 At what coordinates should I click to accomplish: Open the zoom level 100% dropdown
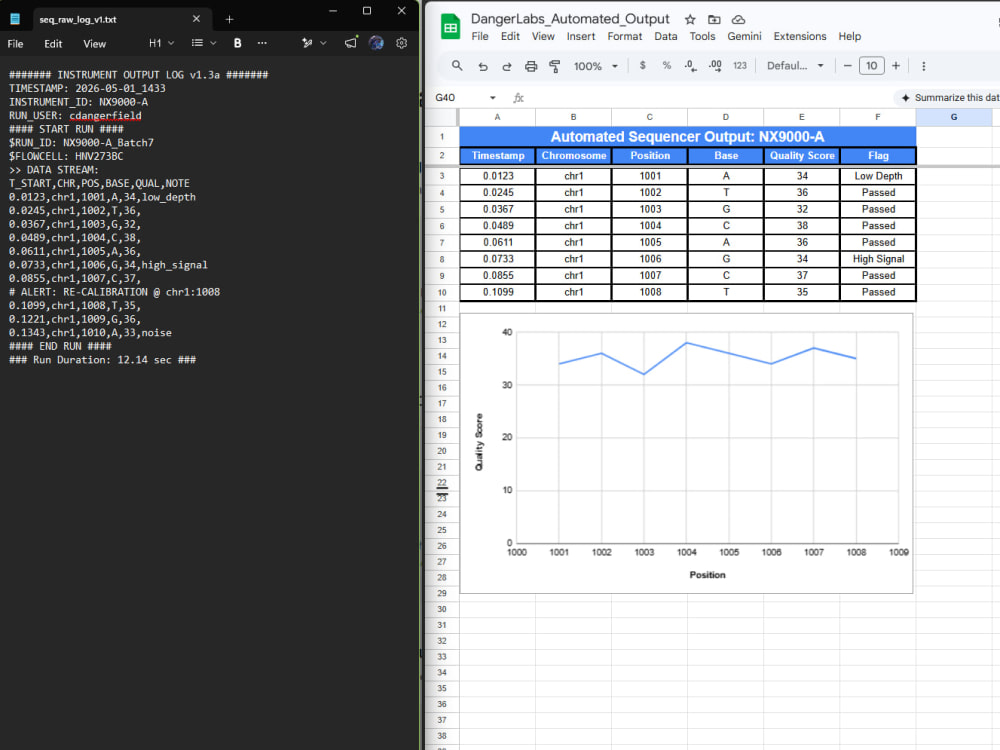[x=596, y=66]
